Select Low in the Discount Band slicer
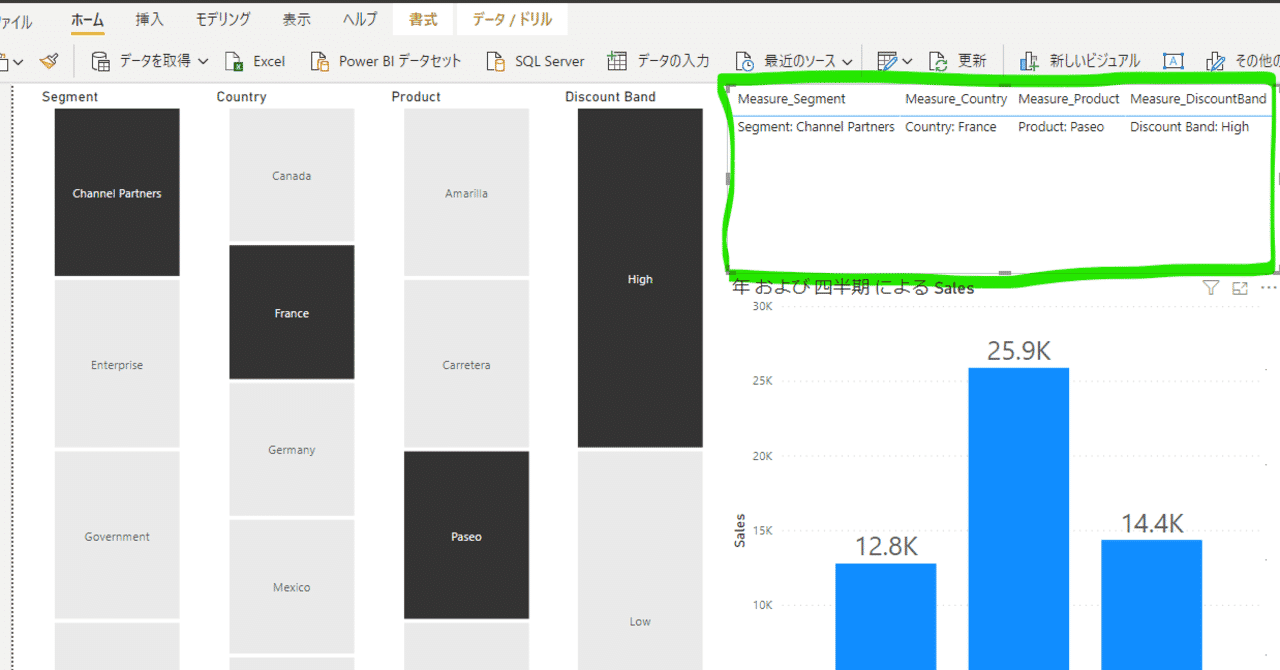The height and width of the screenshot is (670, 1280). tap(640, 561)
